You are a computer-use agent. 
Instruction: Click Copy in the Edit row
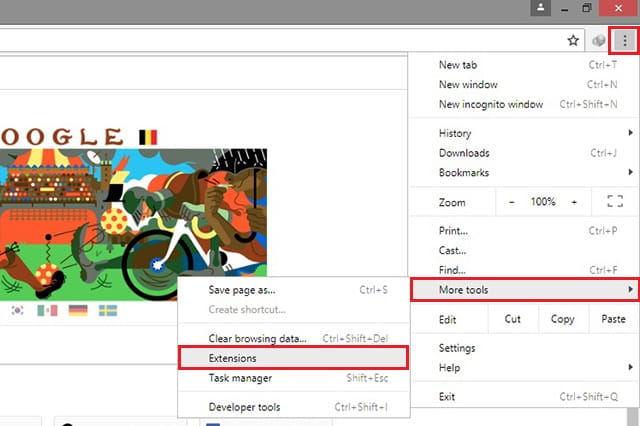[562, 319]
